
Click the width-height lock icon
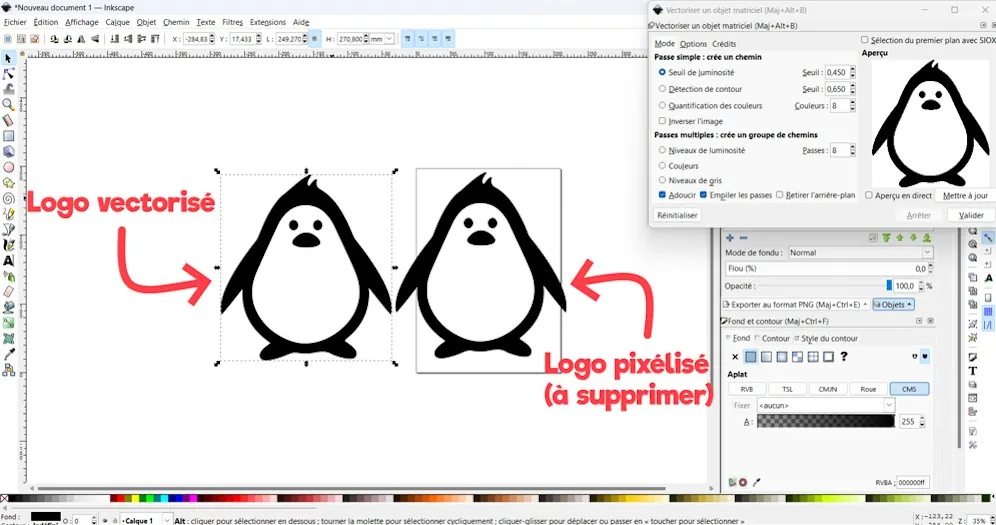(314, 39)
